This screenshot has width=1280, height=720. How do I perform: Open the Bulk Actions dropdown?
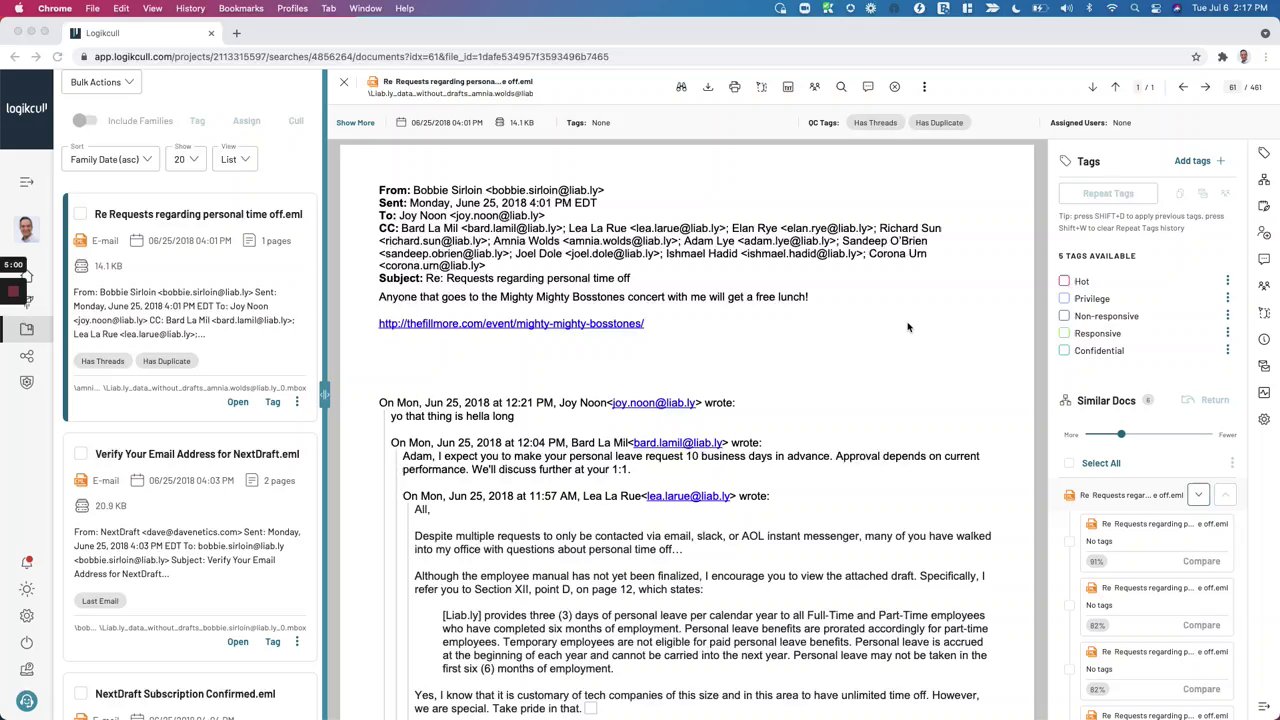101,82
